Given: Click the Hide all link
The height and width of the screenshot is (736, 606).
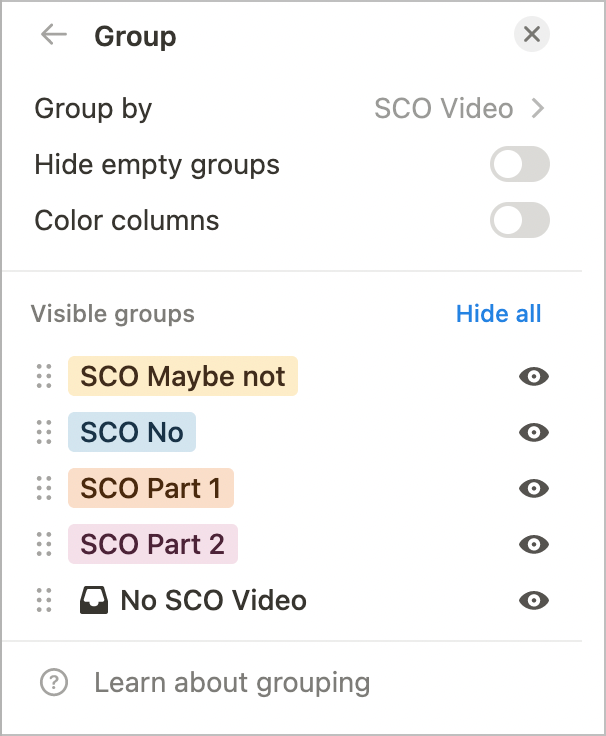Looking at the screenshot, I should (x=498, y=314).
